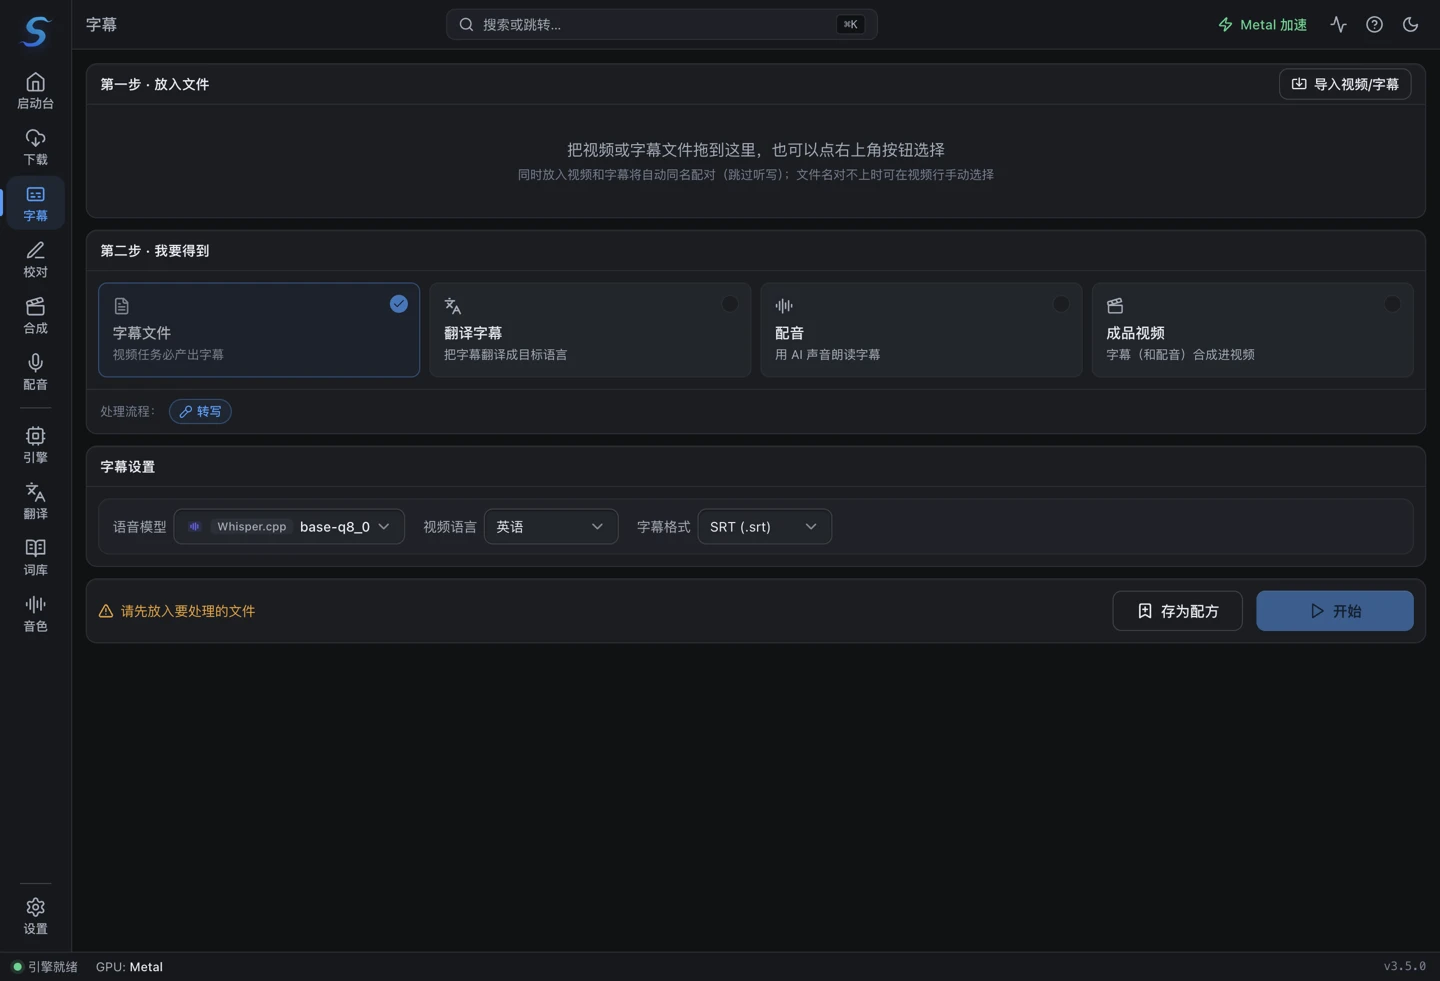Open the 词库 sidebar page
The height and width of the screenshot is (981, 1440).
(x=36, y=557)
